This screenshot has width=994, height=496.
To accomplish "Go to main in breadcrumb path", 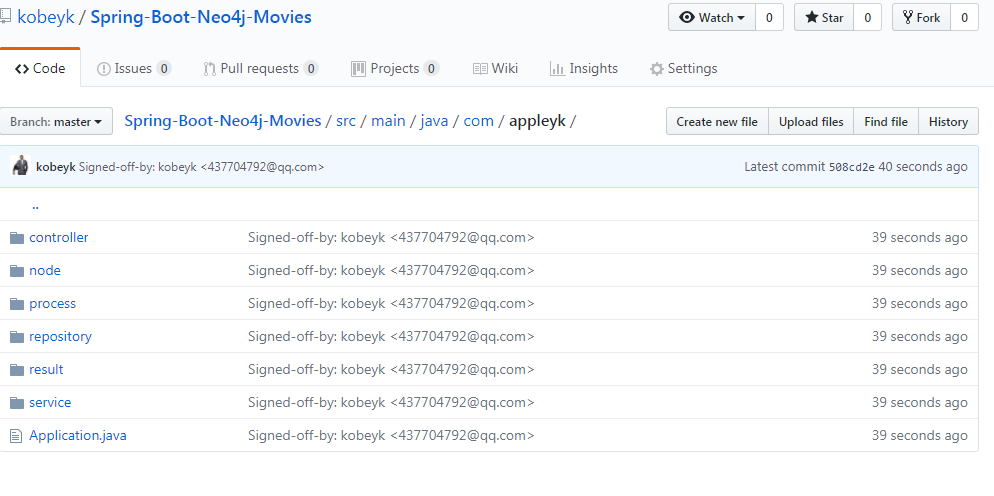I will point(388,121).
